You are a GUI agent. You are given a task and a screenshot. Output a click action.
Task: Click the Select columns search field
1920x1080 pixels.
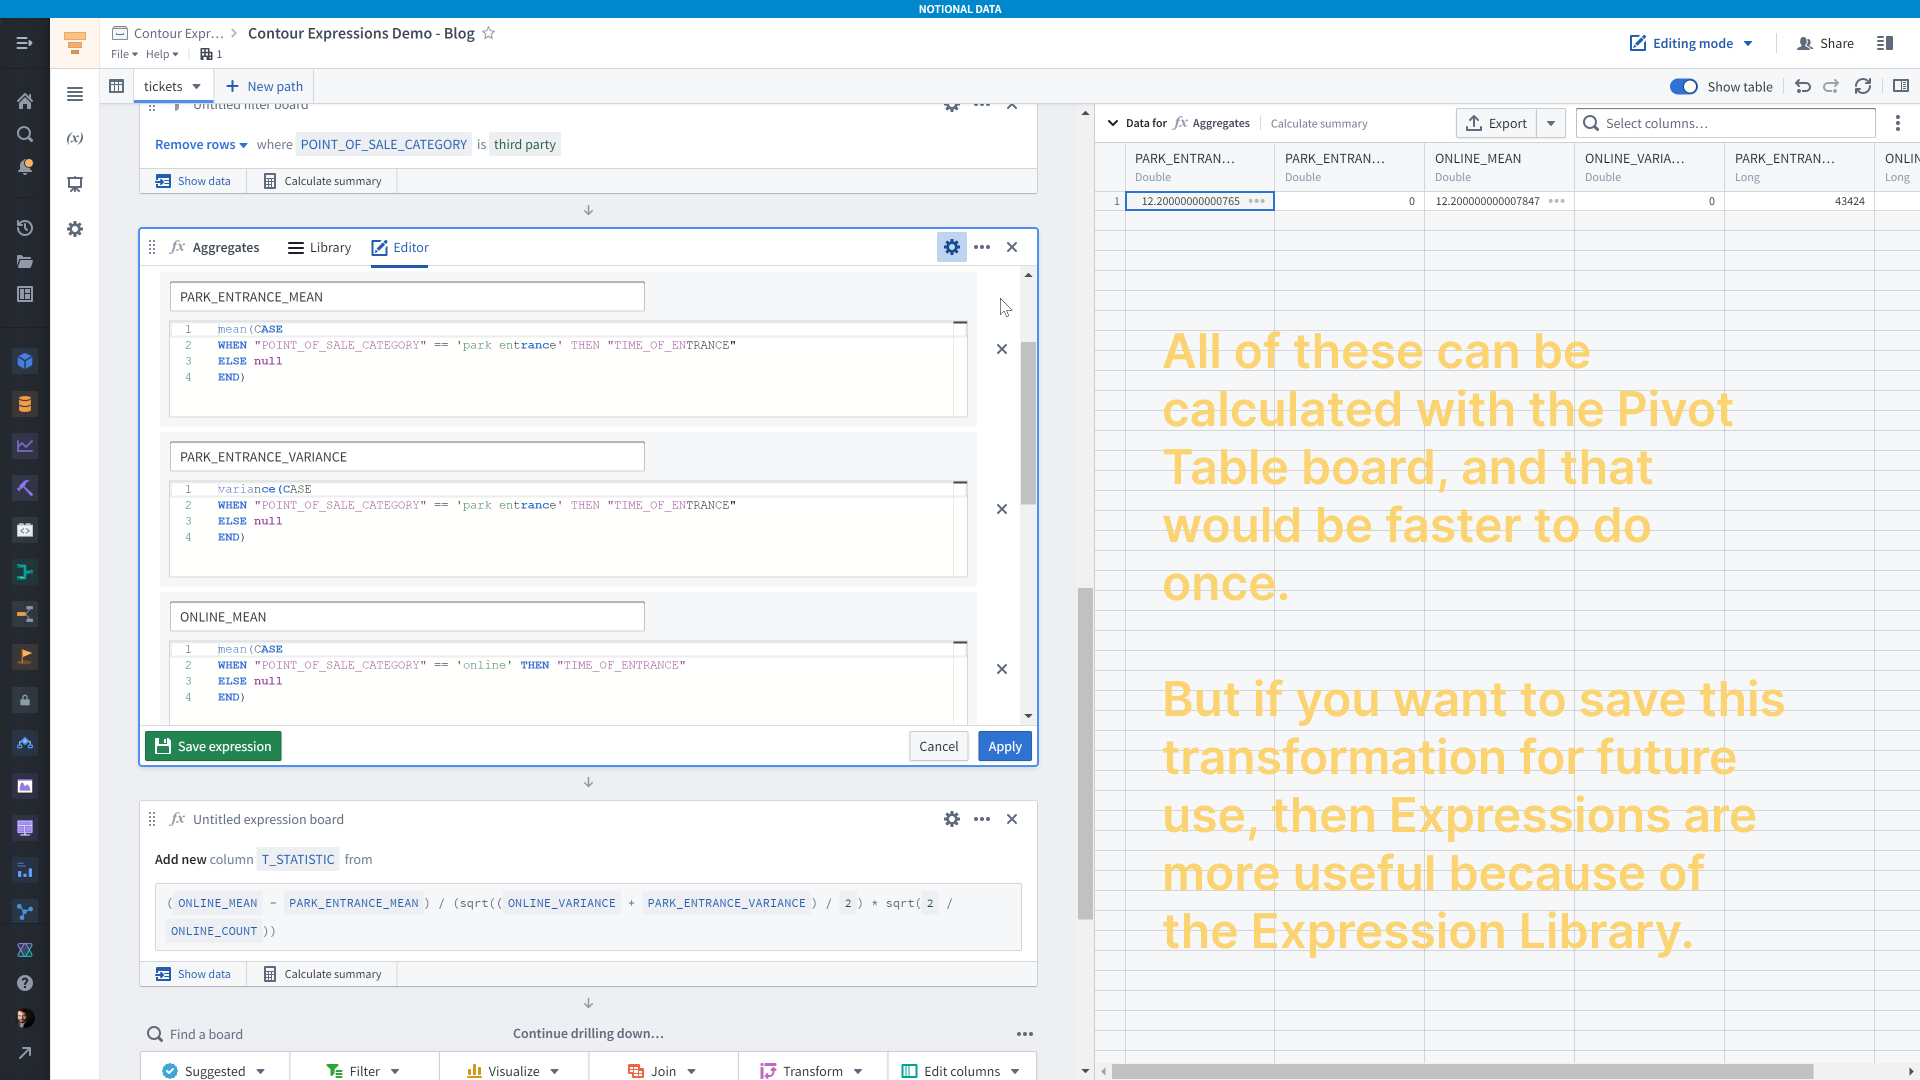(1726, 123)
